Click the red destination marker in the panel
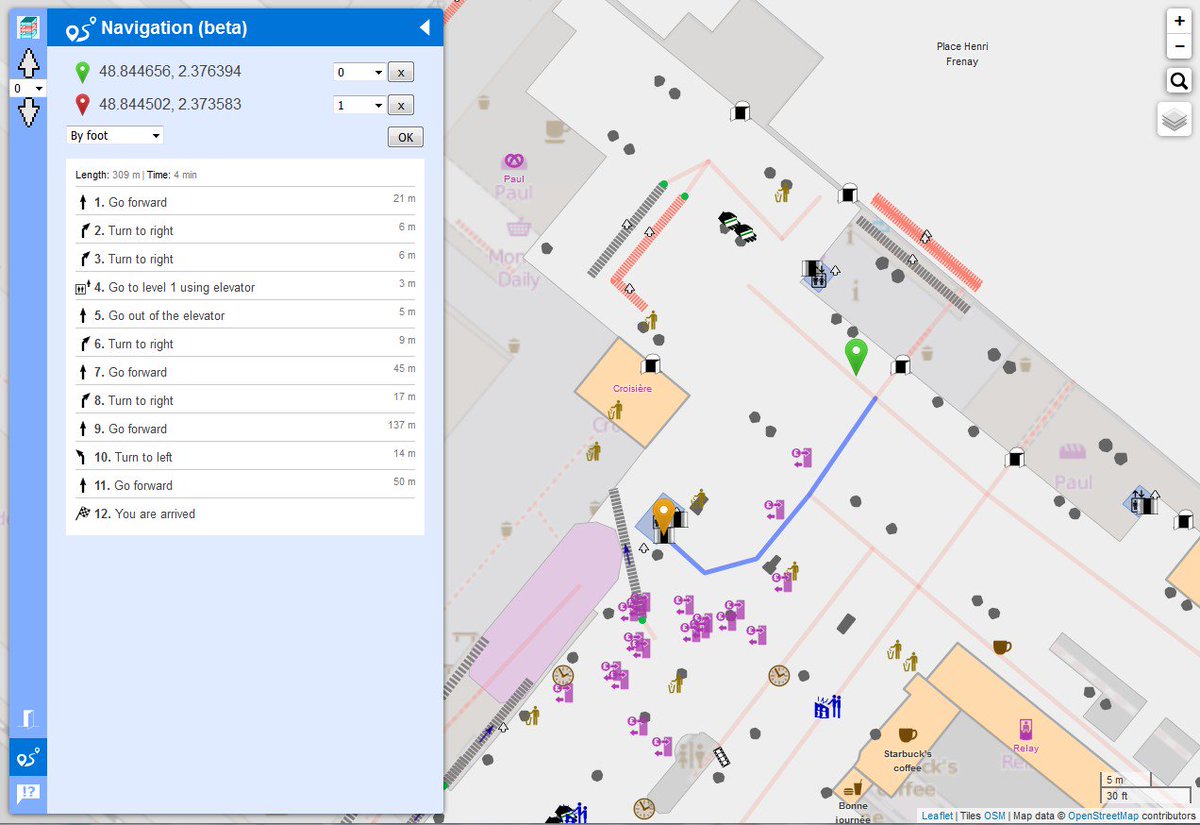Screen dimensions: 1200x825 (x=83, y=105)
